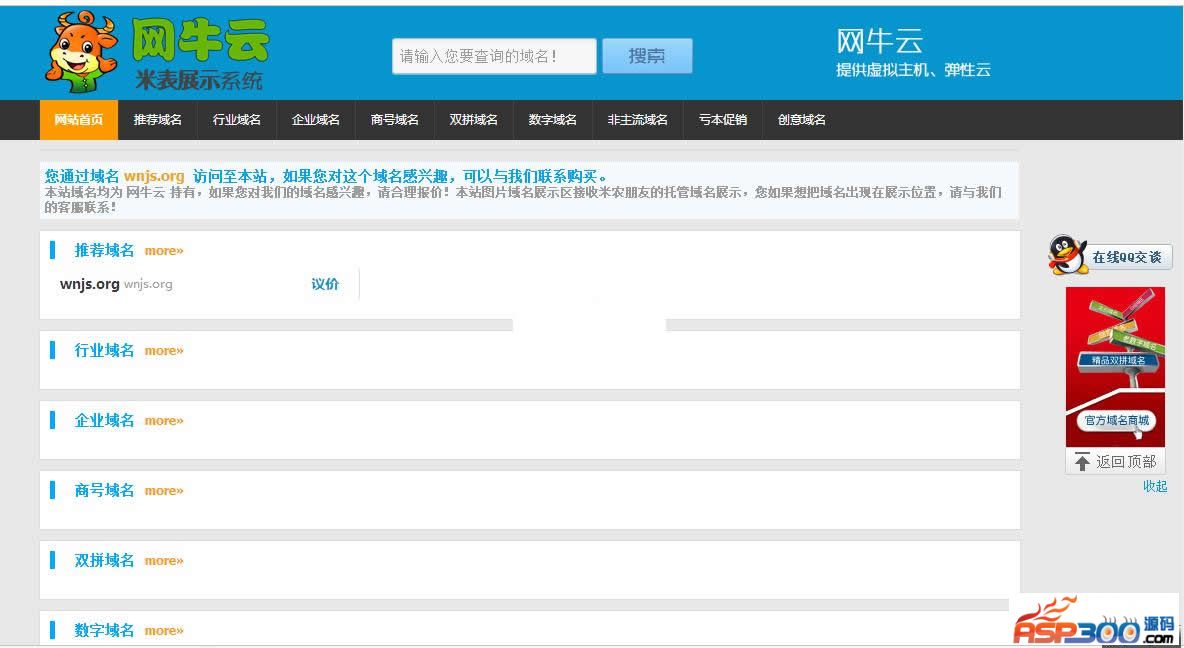Click the 议价 negotiate price link
This screenshot has width=1184, height=648.
coord(325,284)
